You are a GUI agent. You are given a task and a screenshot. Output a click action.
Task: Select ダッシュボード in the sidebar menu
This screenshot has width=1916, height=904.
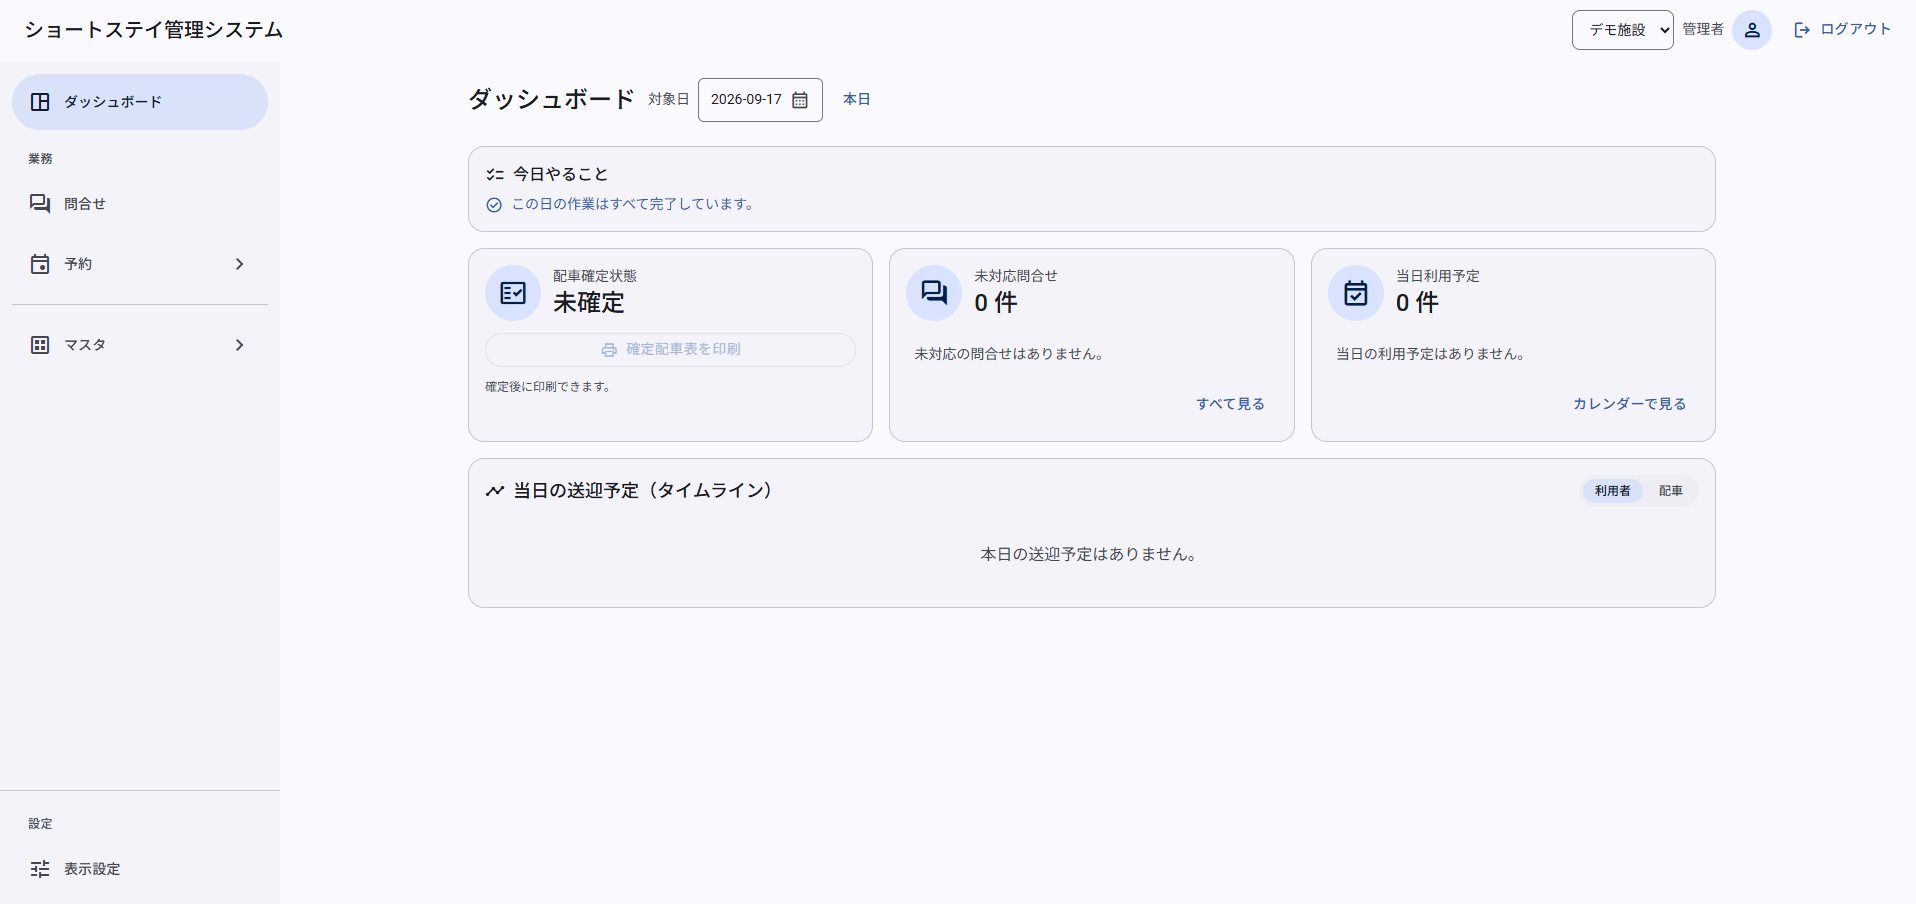pyautogui.click(x=140, y=102)
